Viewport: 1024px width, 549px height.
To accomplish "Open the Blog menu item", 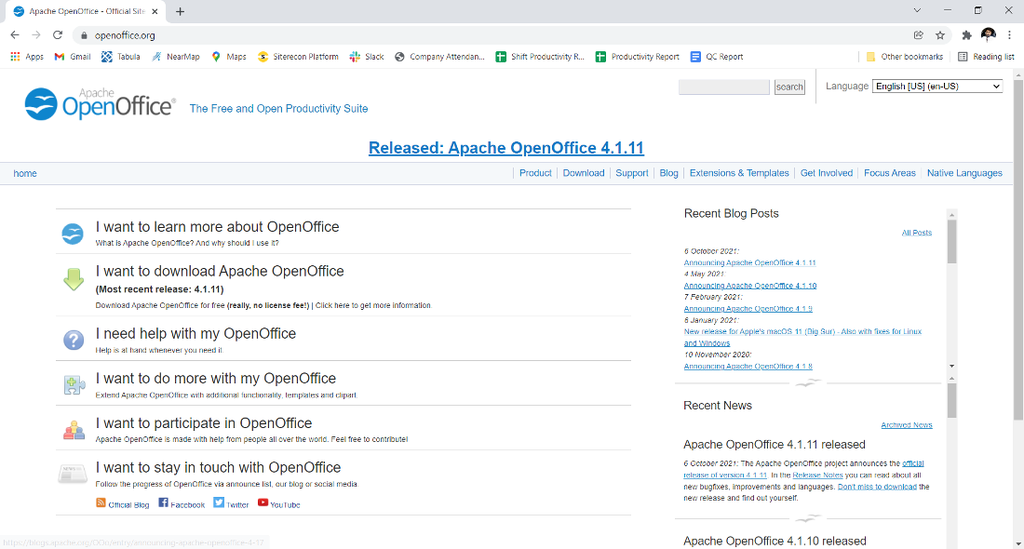I will tap(669, 173).
